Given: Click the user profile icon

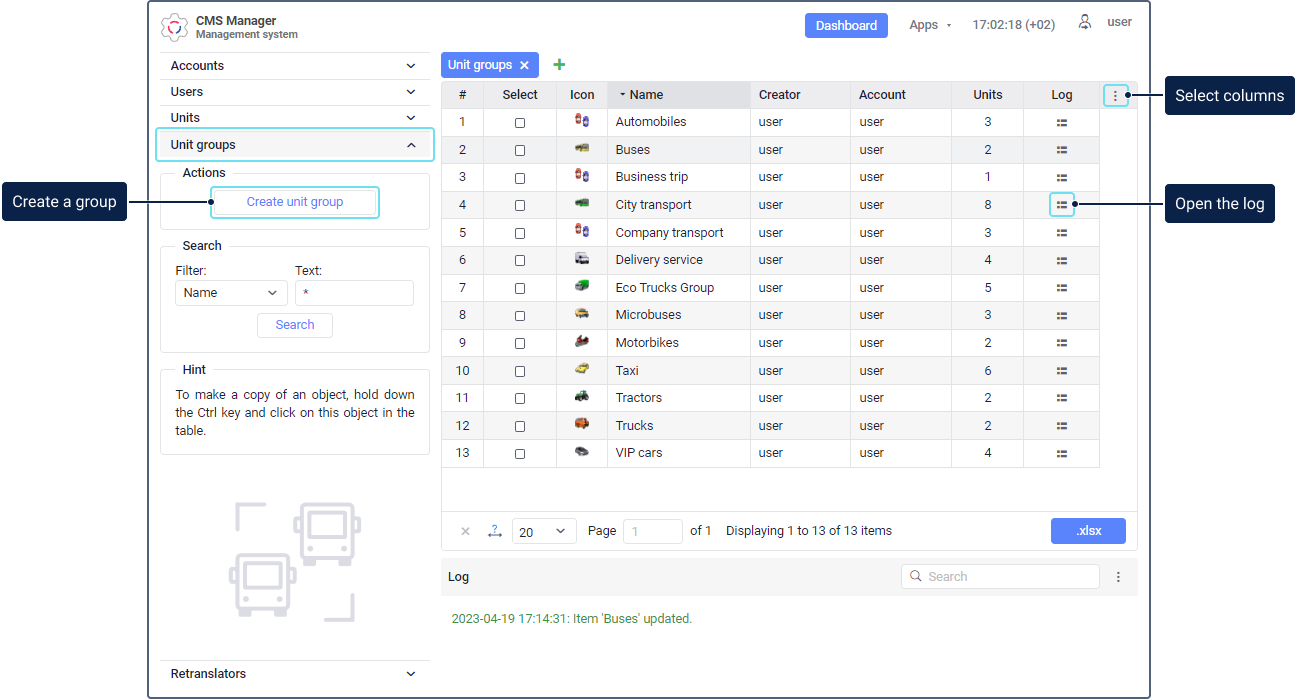Looking at the screenshot, I should [x=1085, y=22].
